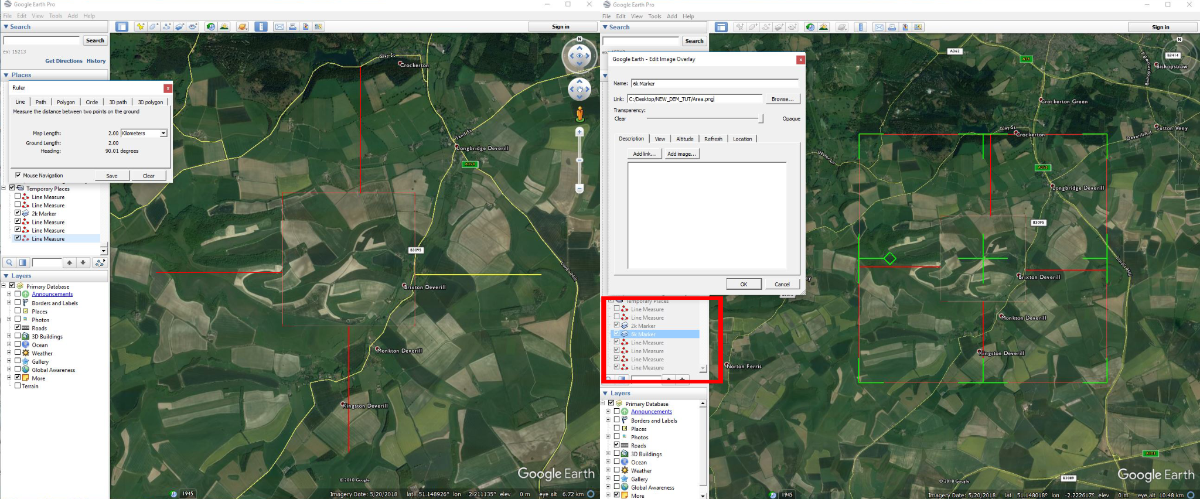
Task: Open the Location tab in Edit Image Overlay
Action: [743, 139]
